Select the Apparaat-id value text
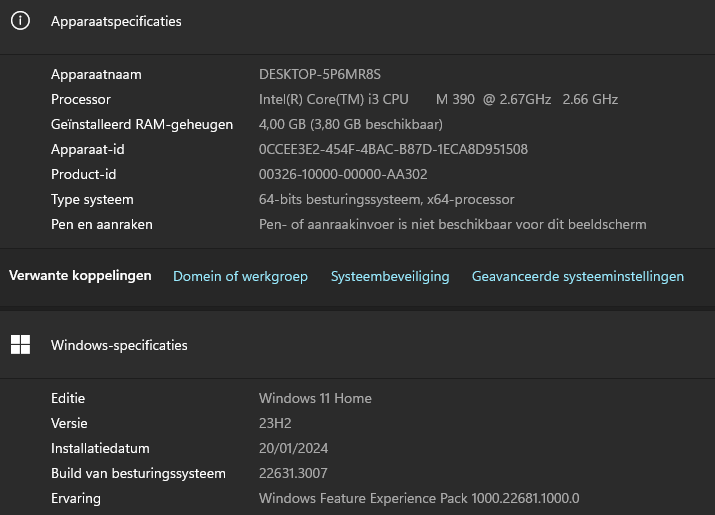The height and width of the screenshot is (515, 715). pyautogui.click(x=393, y=149)
